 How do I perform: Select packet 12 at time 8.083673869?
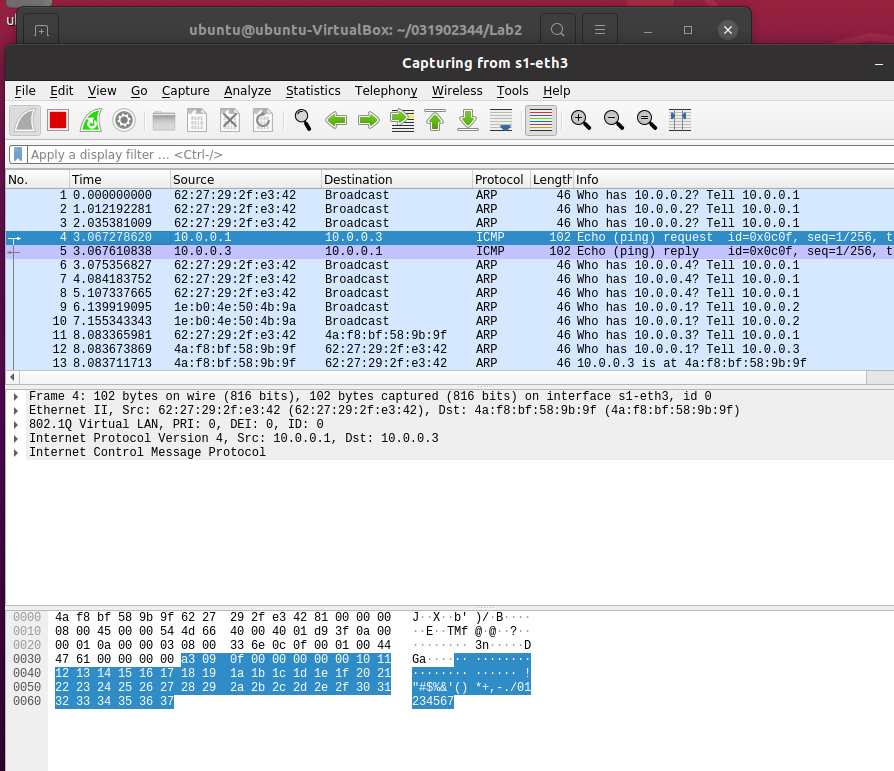[x=450, y=349]
